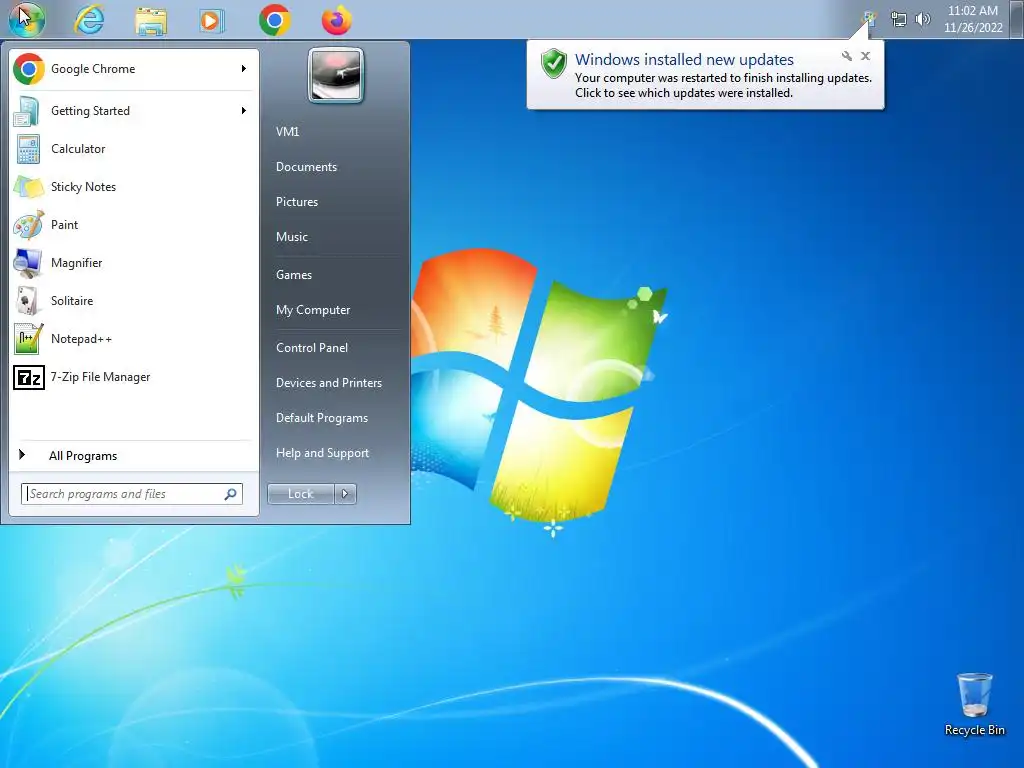Launch Notepad++ via its icon
Viewport: 1024px width, 768px height.
click(x=29, y=339)
